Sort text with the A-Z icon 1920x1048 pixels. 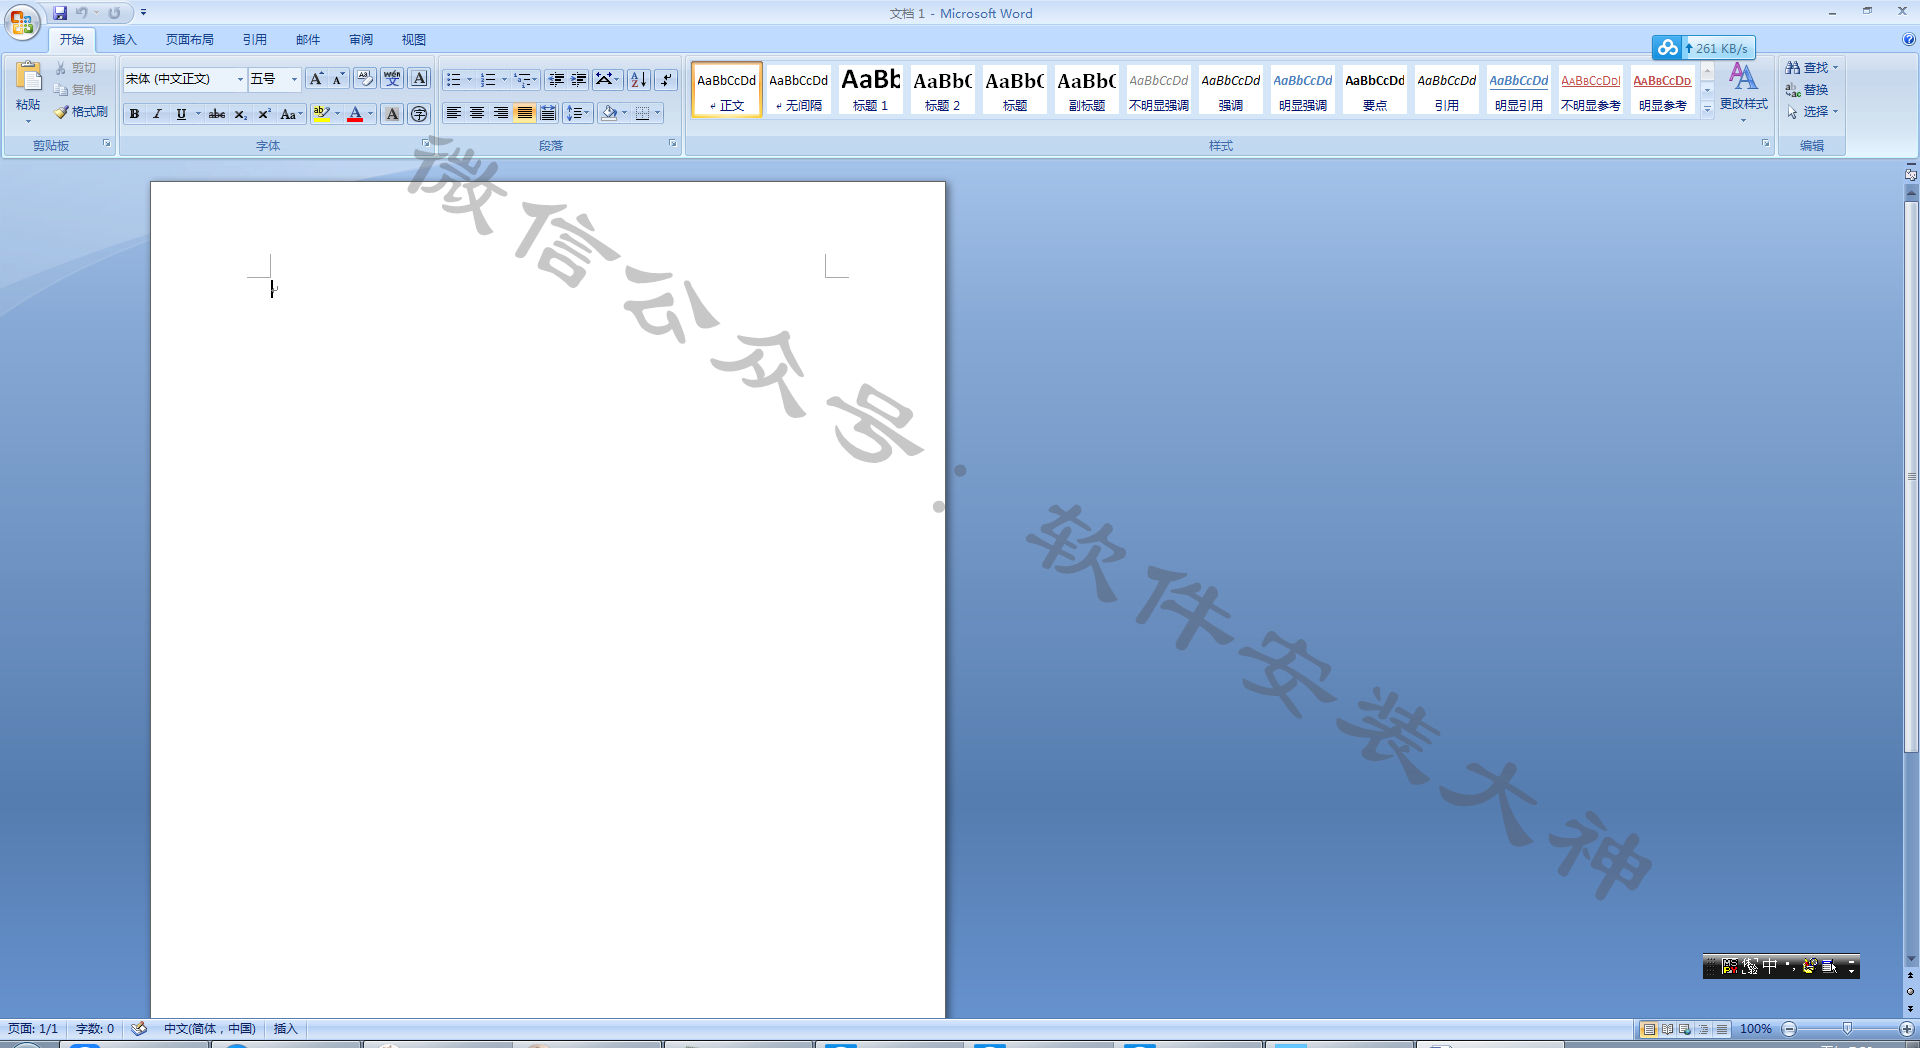point(638,79)
